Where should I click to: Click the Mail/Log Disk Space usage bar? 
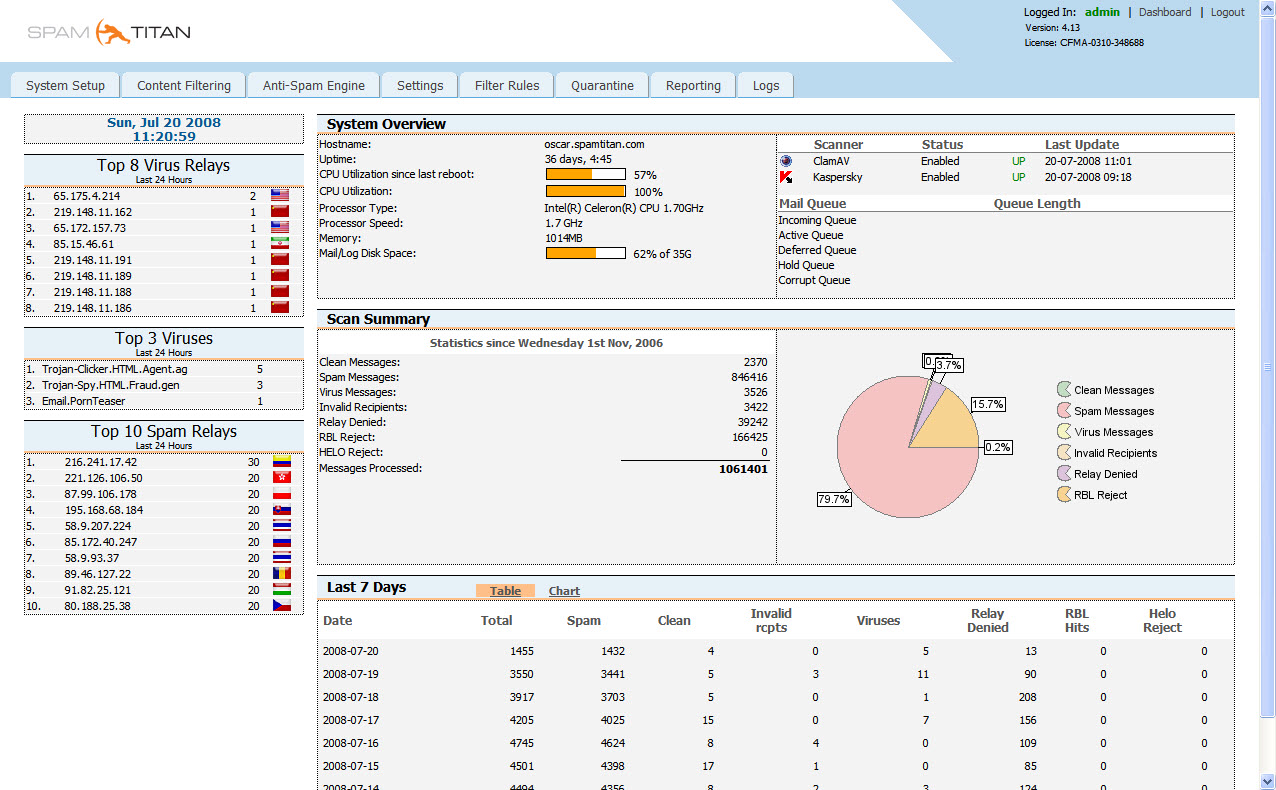click(x=585, y=254)
